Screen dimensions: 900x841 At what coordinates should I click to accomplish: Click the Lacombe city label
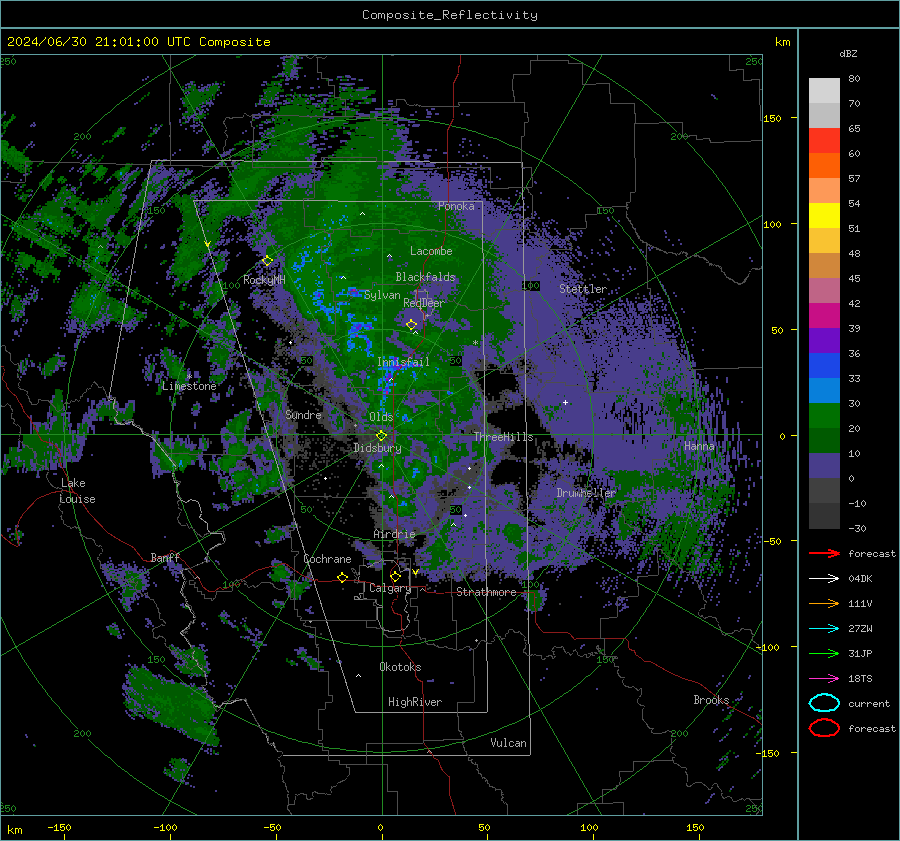click(431, 251)
